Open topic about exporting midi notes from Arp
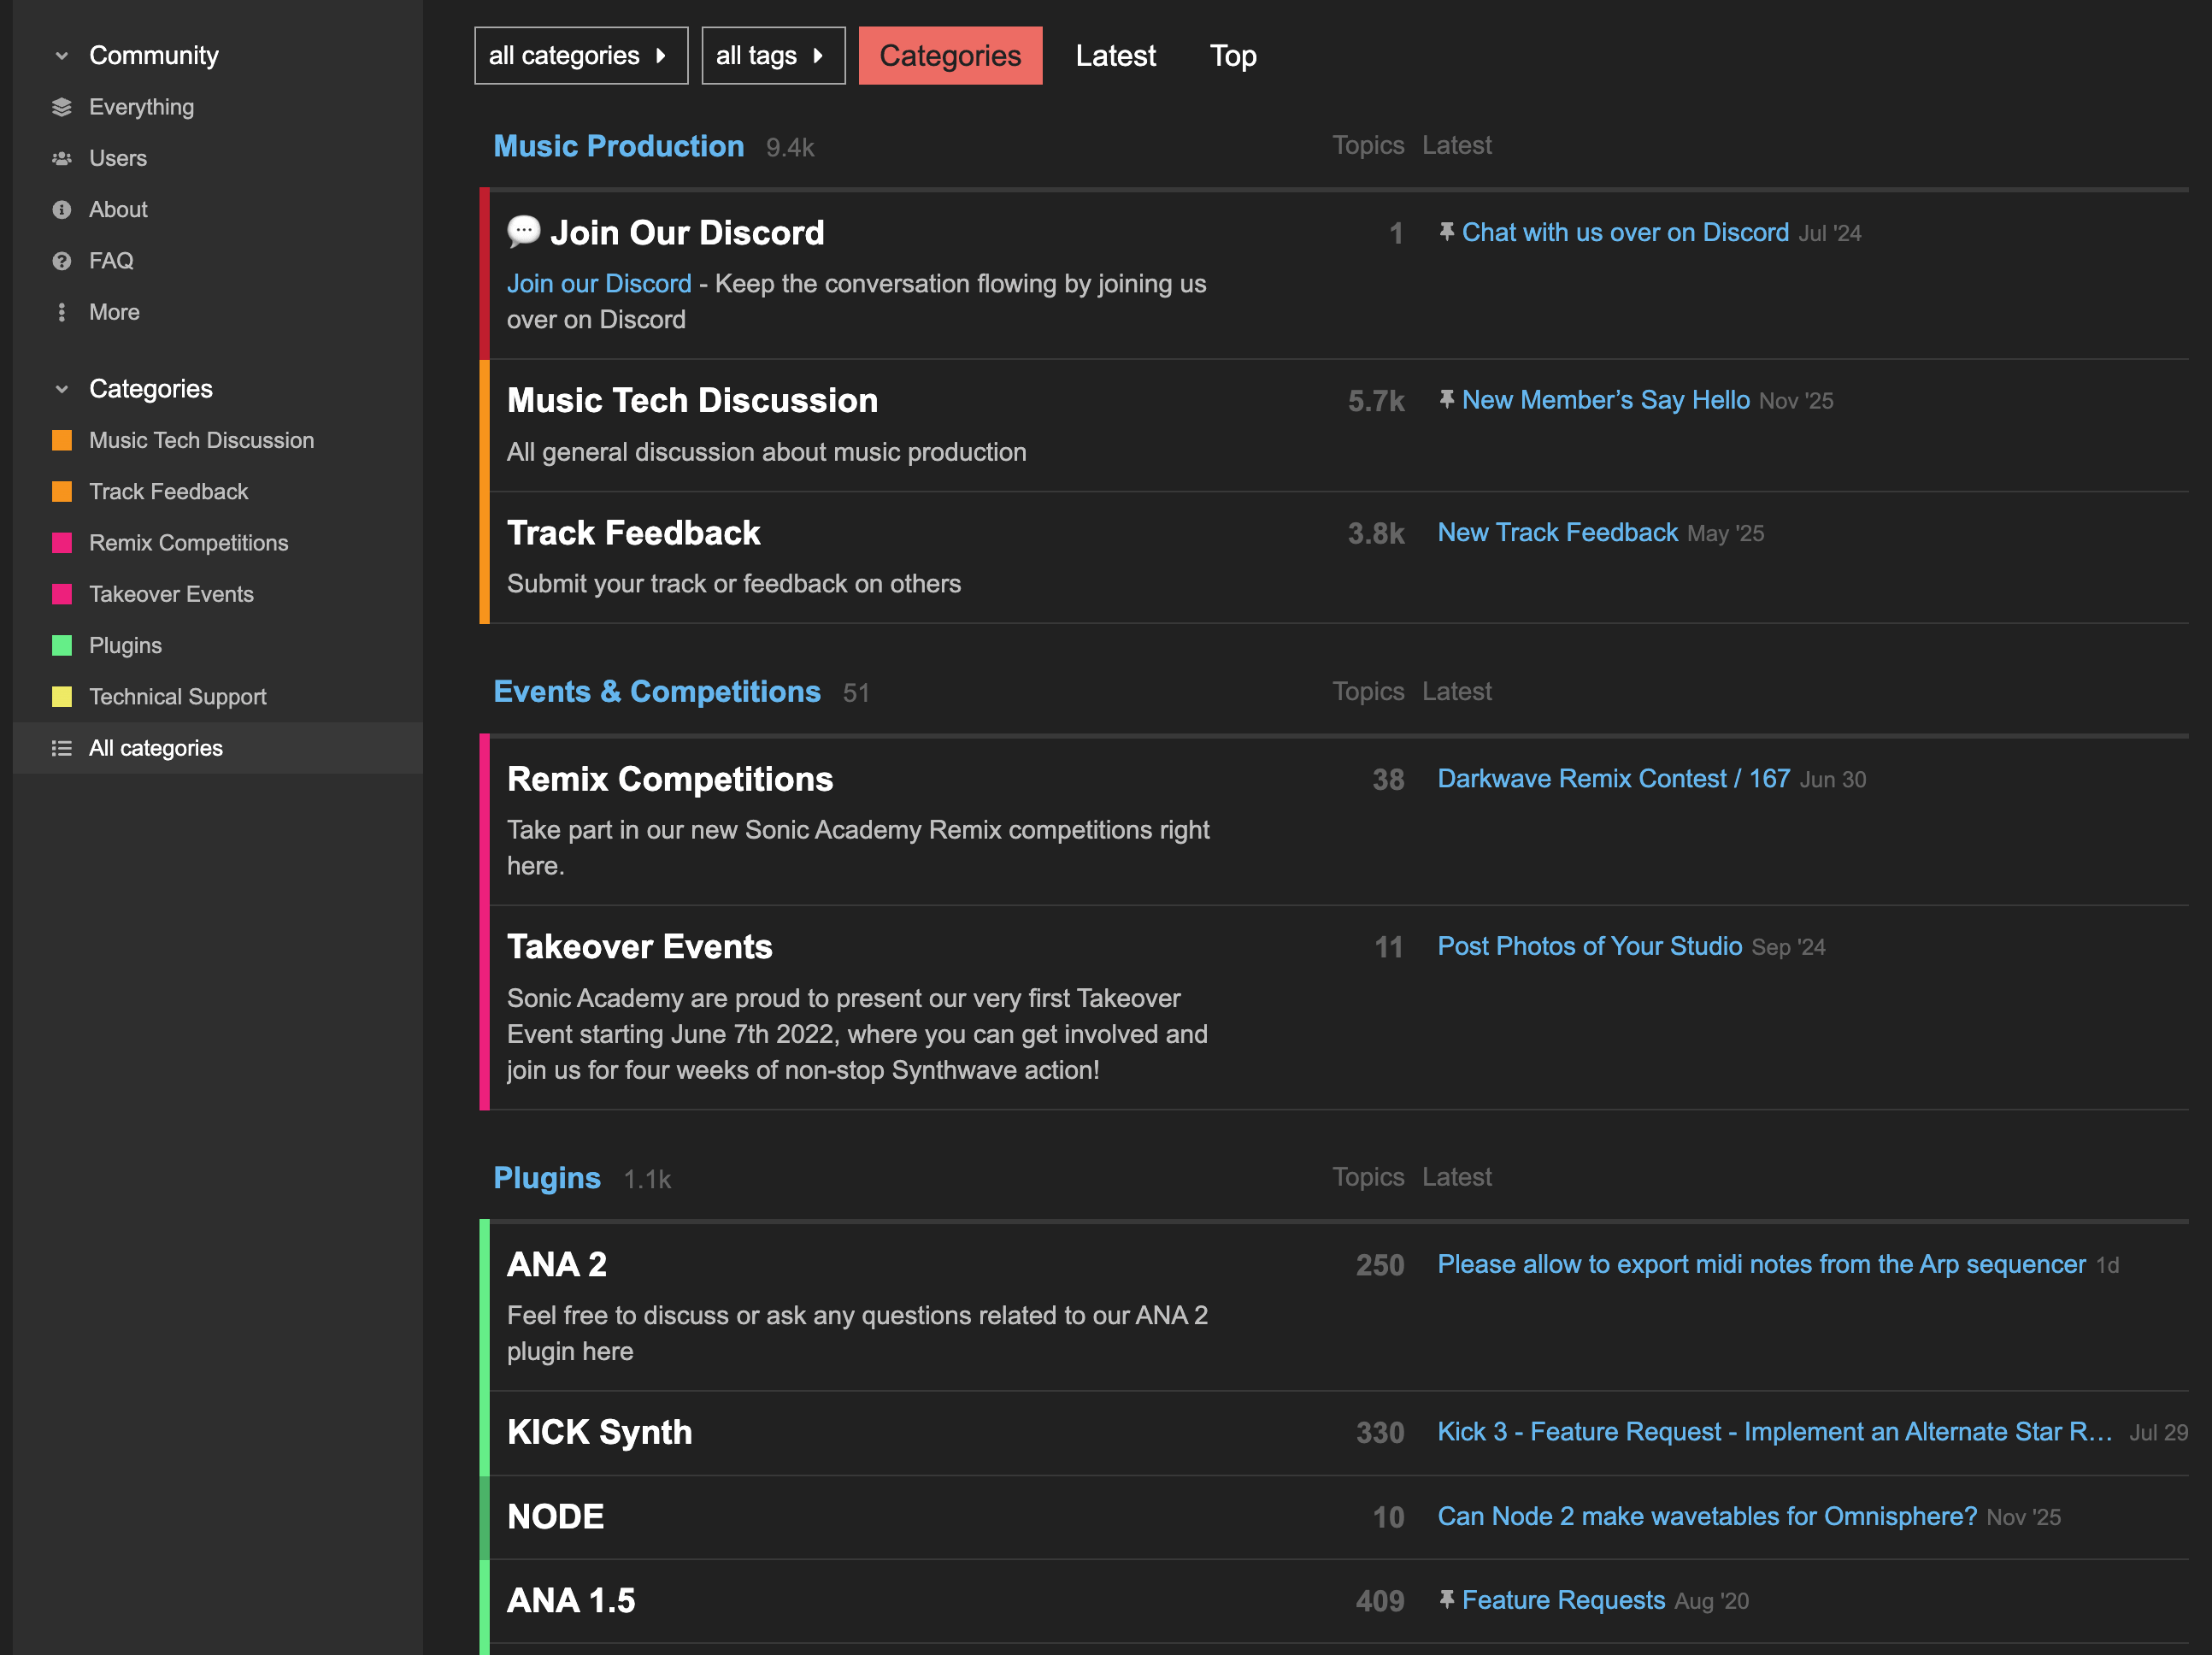Viewport: 2212px width, 1655px height. [1761, 1264]
